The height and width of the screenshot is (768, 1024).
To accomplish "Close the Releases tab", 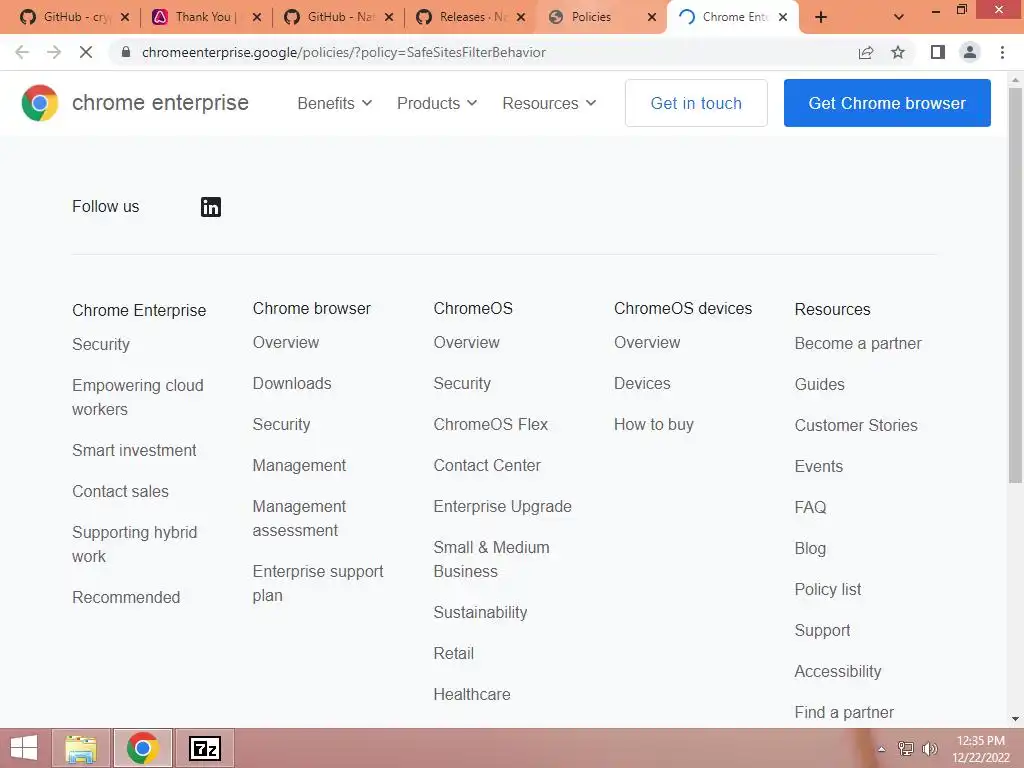I will (520, 18).
